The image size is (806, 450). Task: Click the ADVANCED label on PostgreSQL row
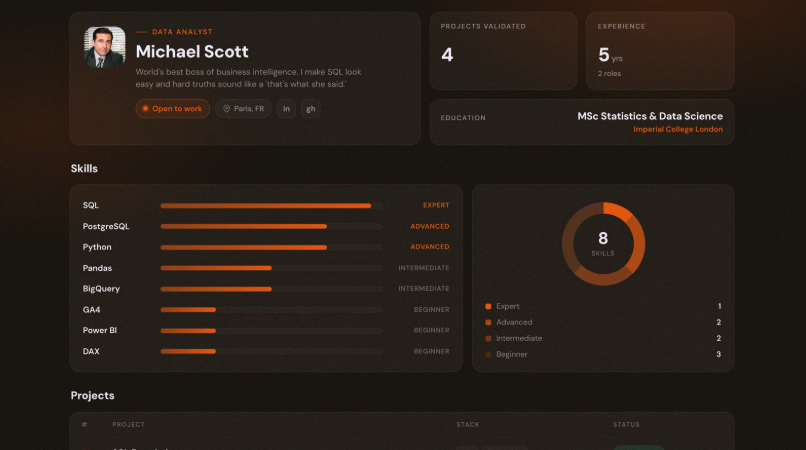(430, 226)
